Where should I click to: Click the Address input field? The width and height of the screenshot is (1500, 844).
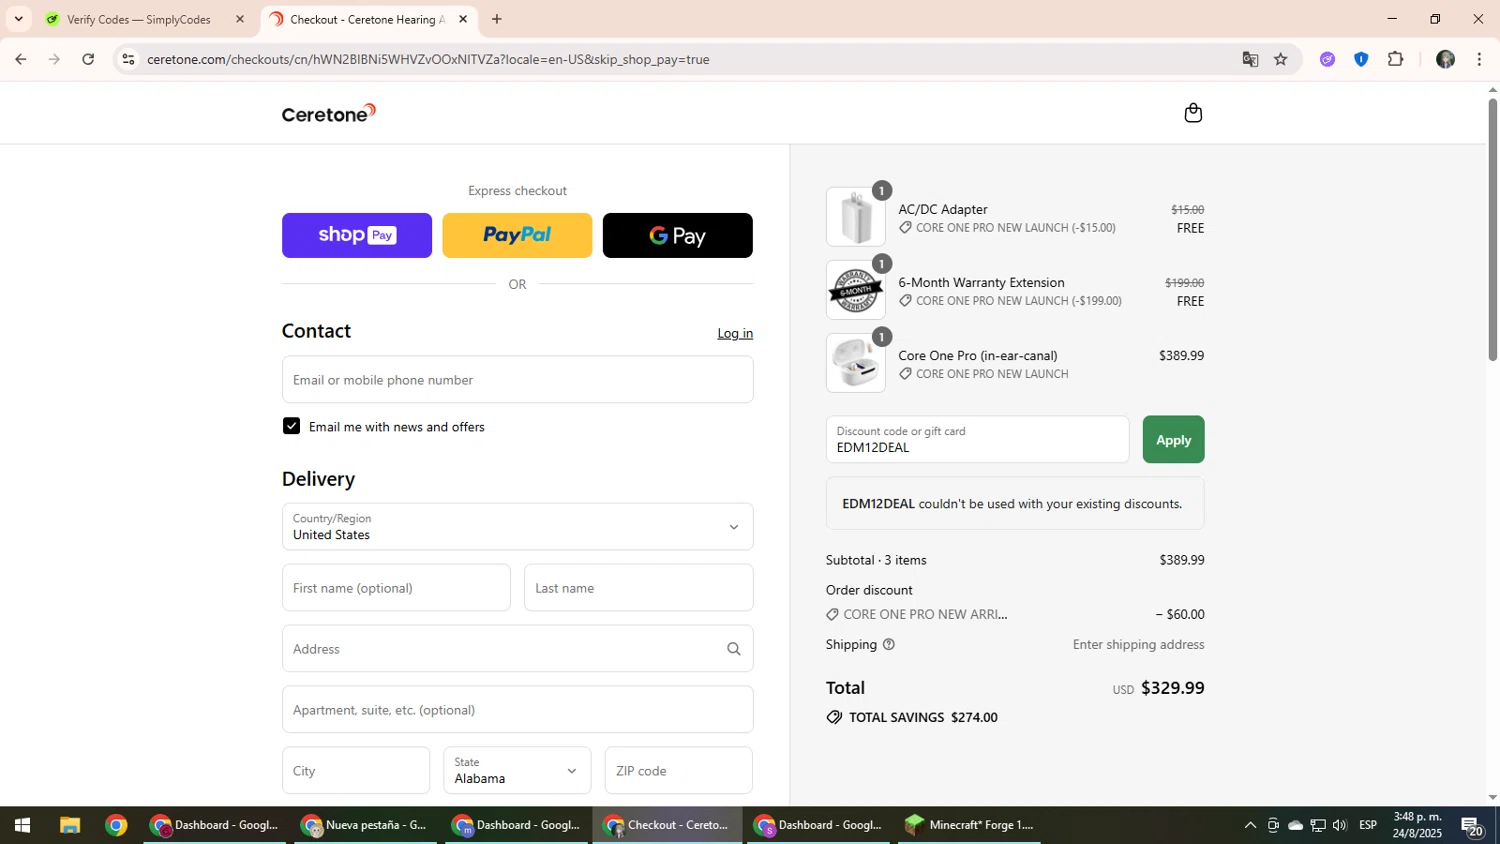[517, 649]
